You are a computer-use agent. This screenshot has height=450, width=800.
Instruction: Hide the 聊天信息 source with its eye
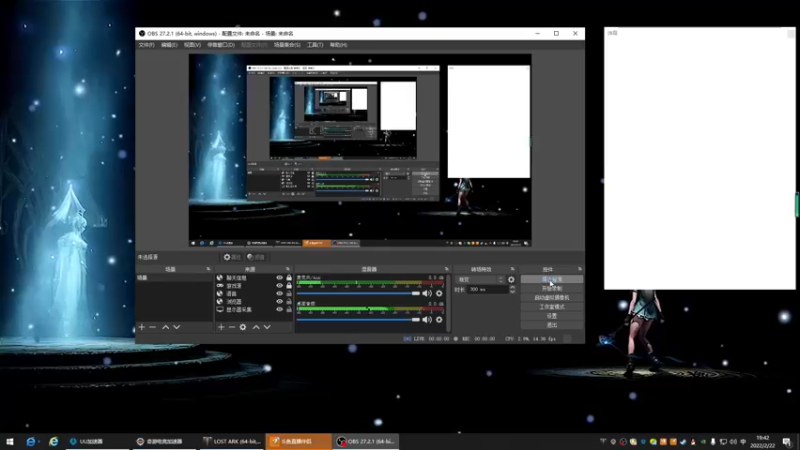point(279,278)
